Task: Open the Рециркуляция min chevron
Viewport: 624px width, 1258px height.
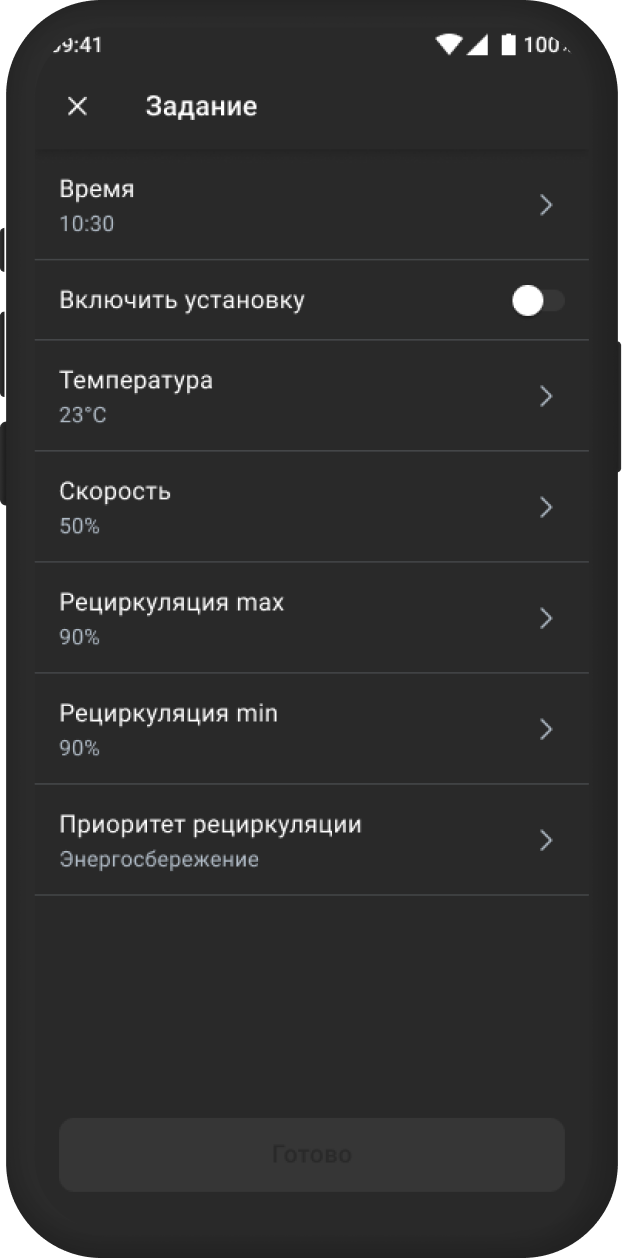Action: [546, 729]
